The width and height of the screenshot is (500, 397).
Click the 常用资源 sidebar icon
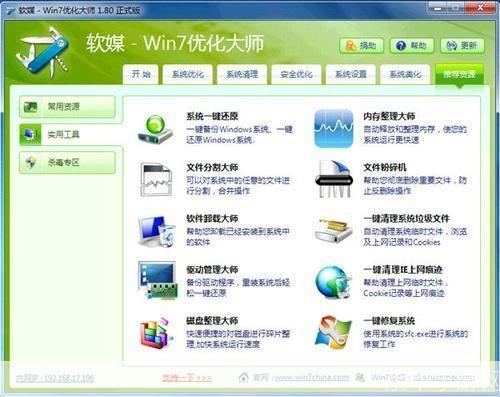pyautogui.click(x=30, y=107)
